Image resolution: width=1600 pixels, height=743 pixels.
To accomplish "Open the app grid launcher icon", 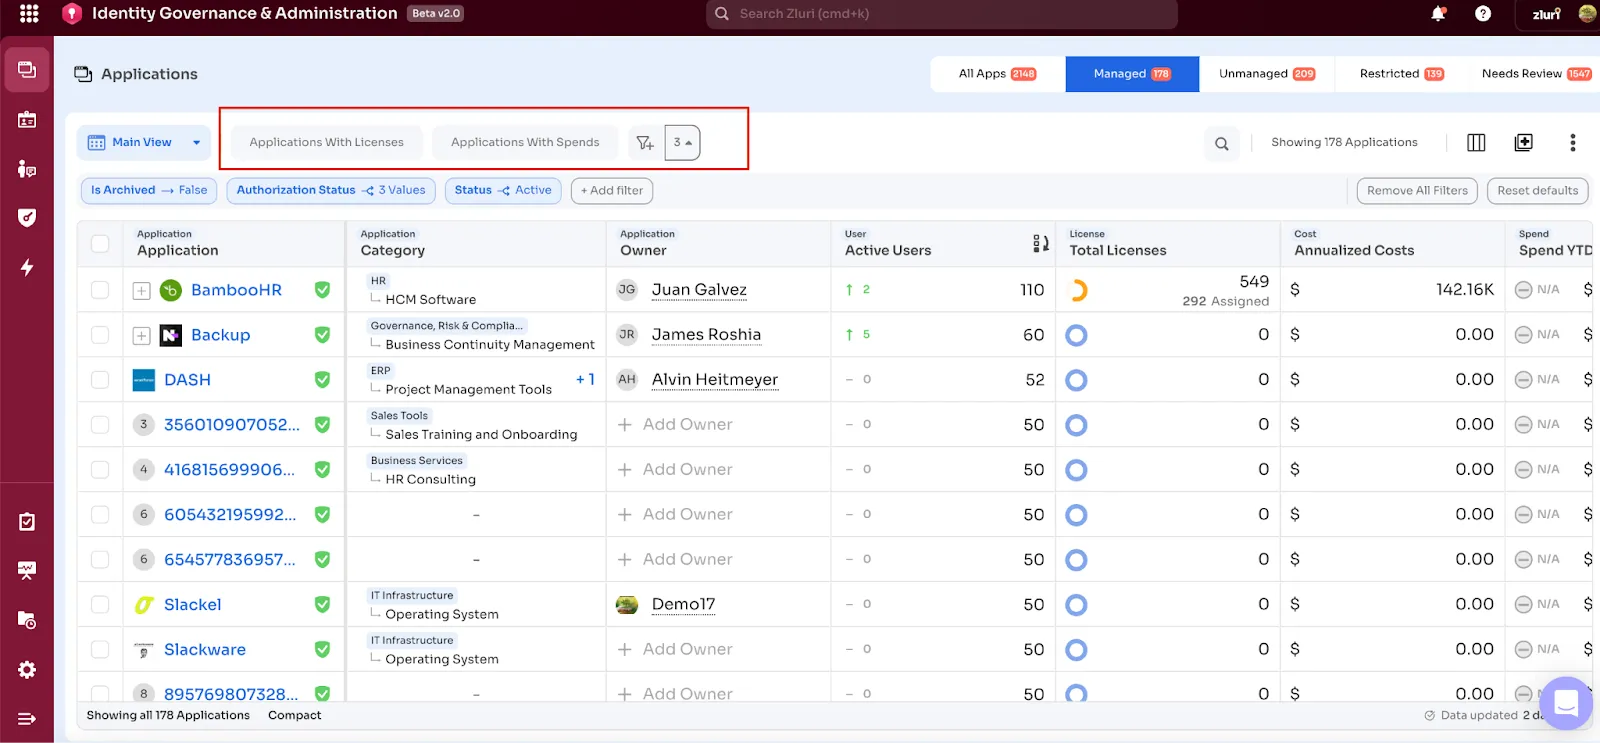I will click(29, 13).
